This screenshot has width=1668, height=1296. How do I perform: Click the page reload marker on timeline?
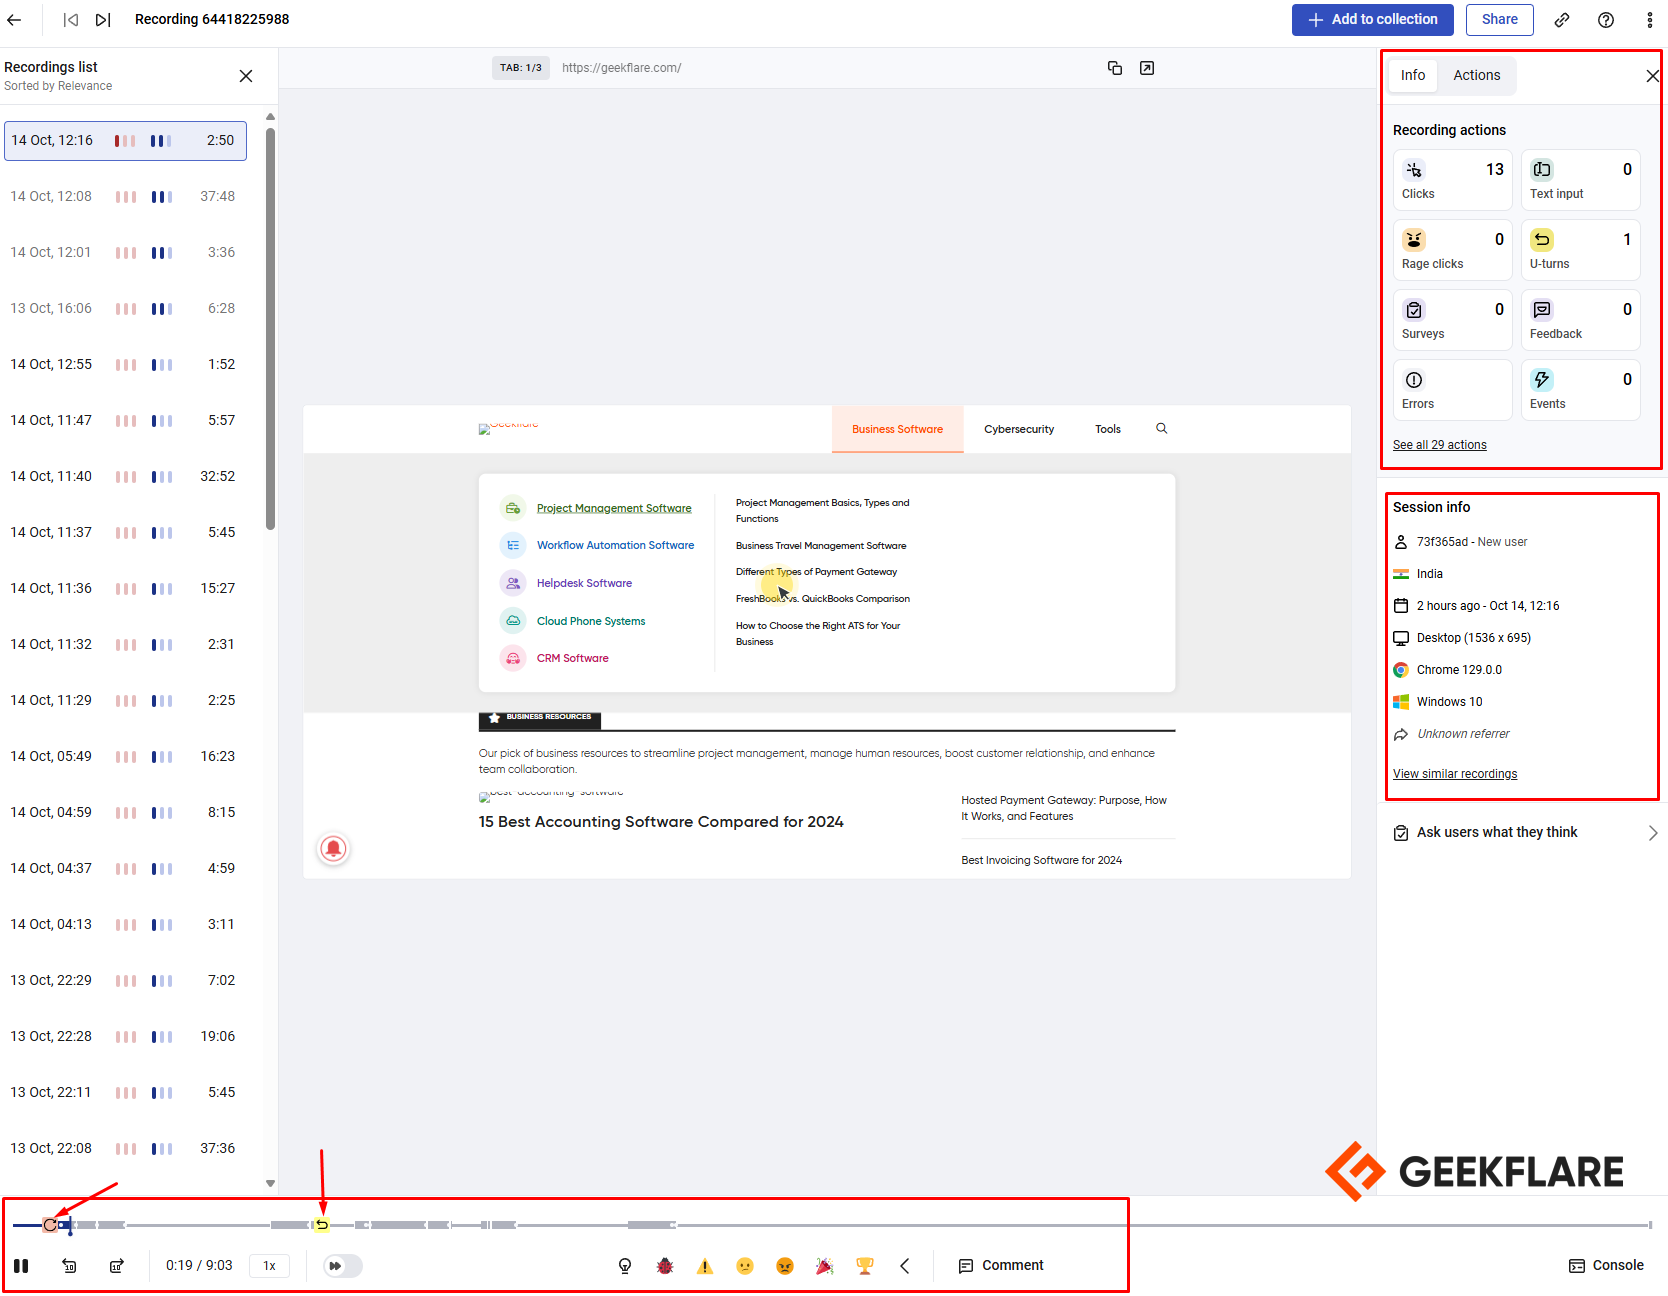click(x=50, y=1225)
